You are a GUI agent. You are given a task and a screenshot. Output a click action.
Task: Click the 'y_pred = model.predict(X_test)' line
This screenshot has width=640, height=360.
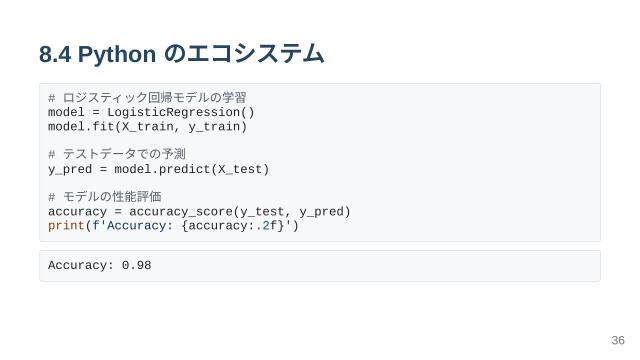click(x=158, y=169)
